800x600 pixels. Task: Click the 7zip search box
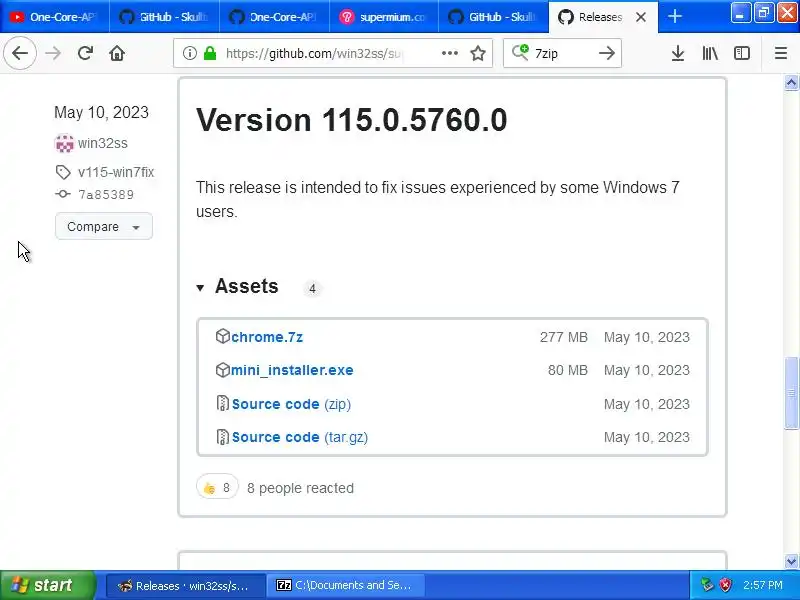point(562,53)
